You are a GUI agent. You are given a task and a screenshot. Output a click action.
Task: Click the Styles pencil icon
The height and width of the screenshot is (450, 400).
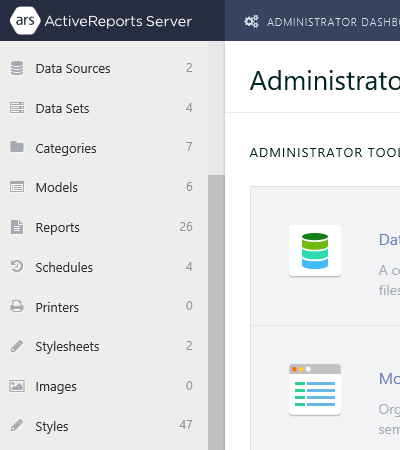(x=17, y=425)
